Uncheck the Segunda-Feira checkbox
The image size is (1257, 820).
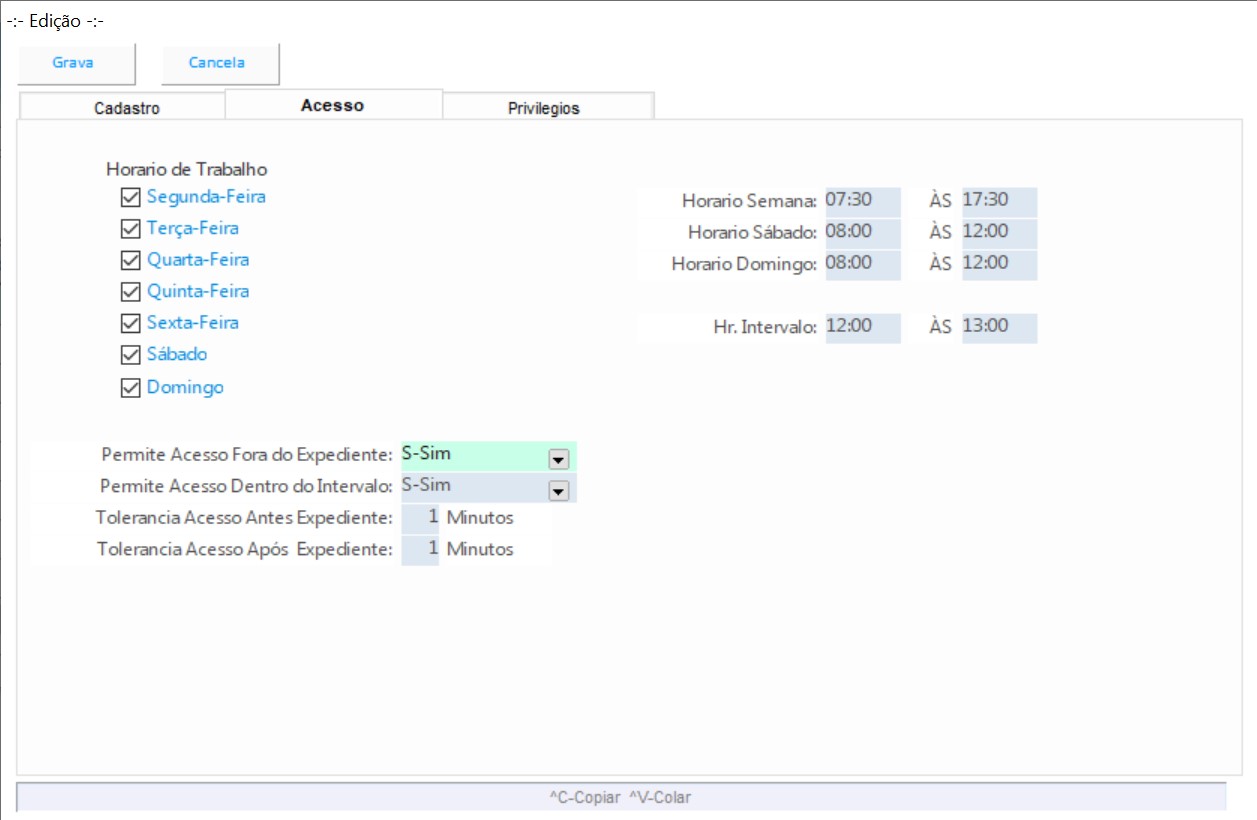click(x=129, y=197)
